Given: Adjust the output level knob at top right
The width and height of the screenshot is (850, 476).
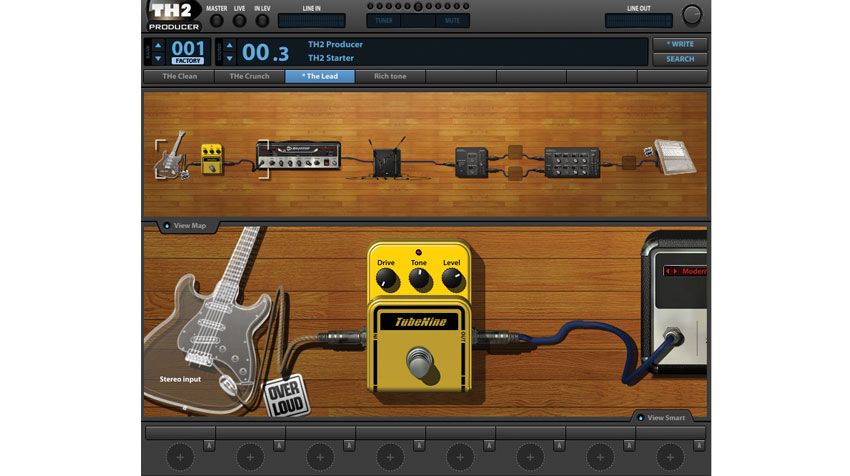Looking at the screenshot, I should pyautogui.click(x=691, y=15).
